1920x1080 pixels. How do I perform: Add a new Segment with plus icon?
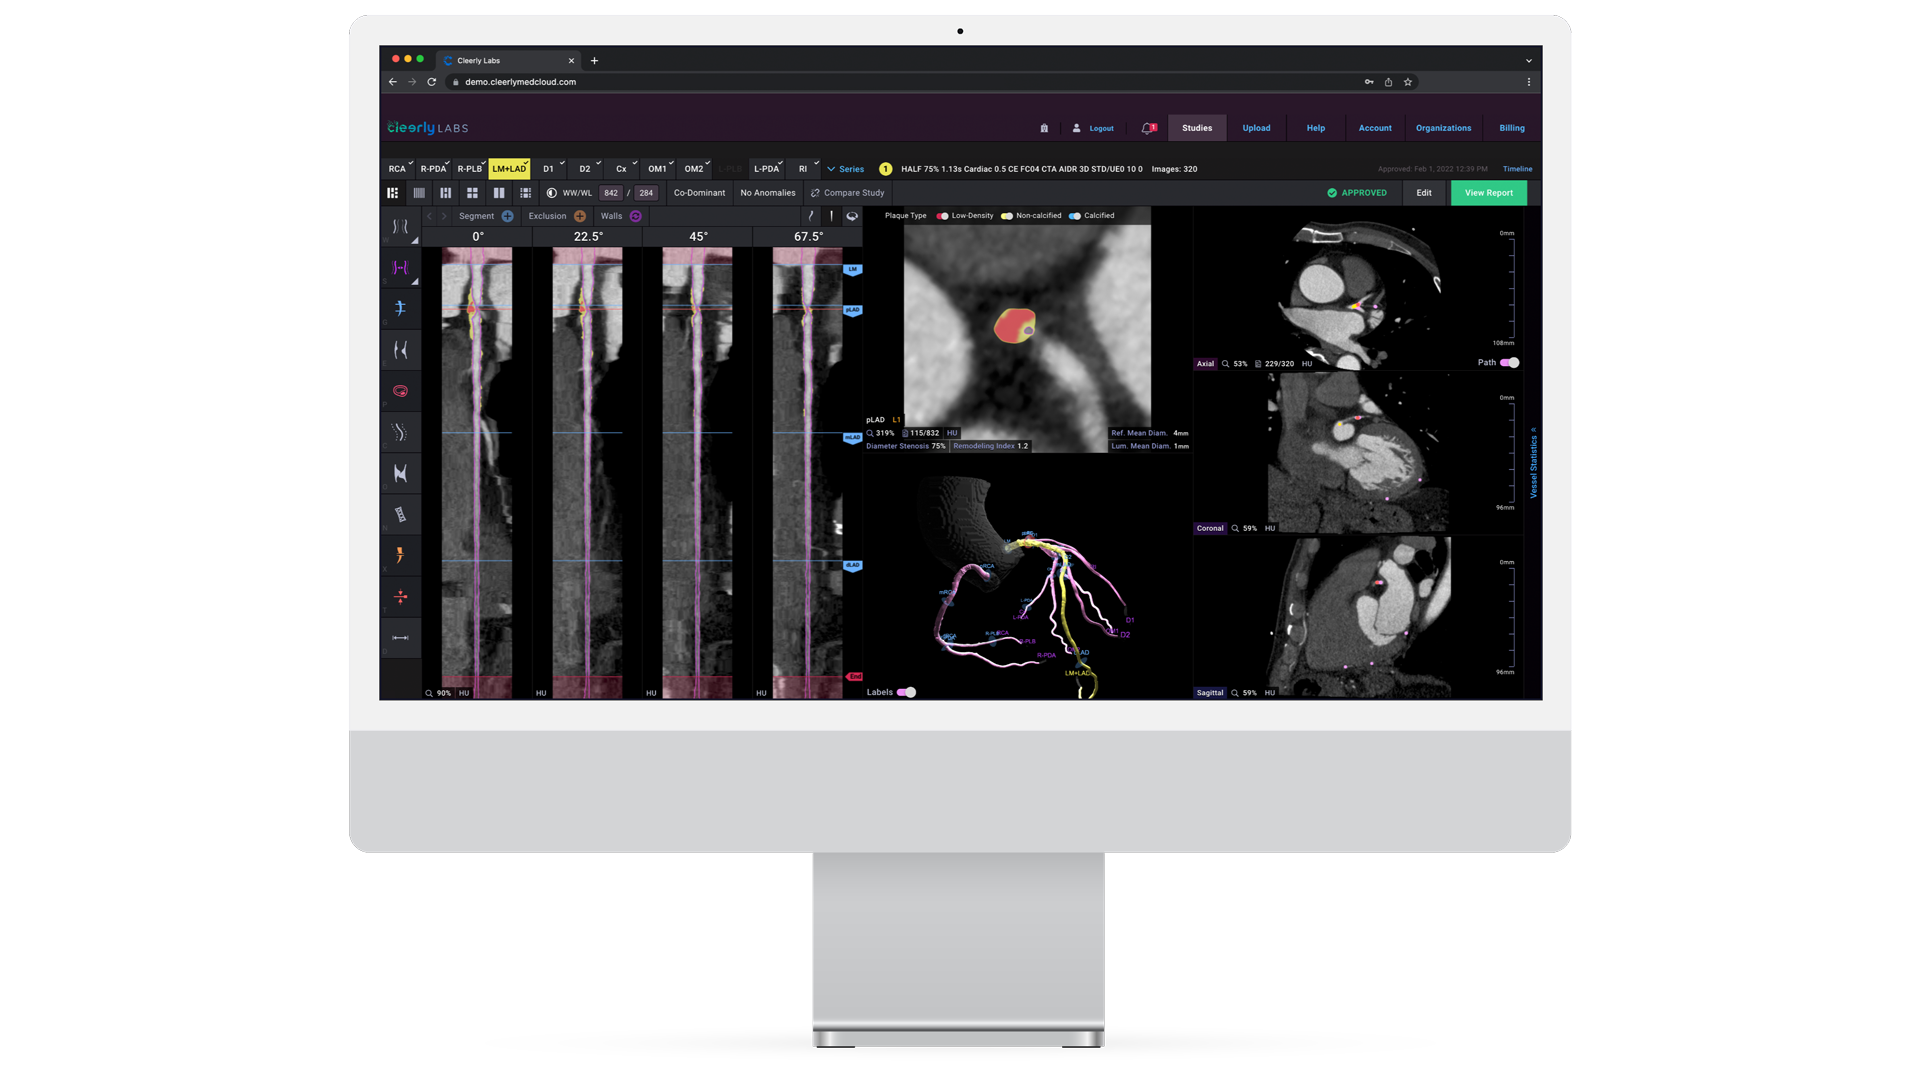508,216
